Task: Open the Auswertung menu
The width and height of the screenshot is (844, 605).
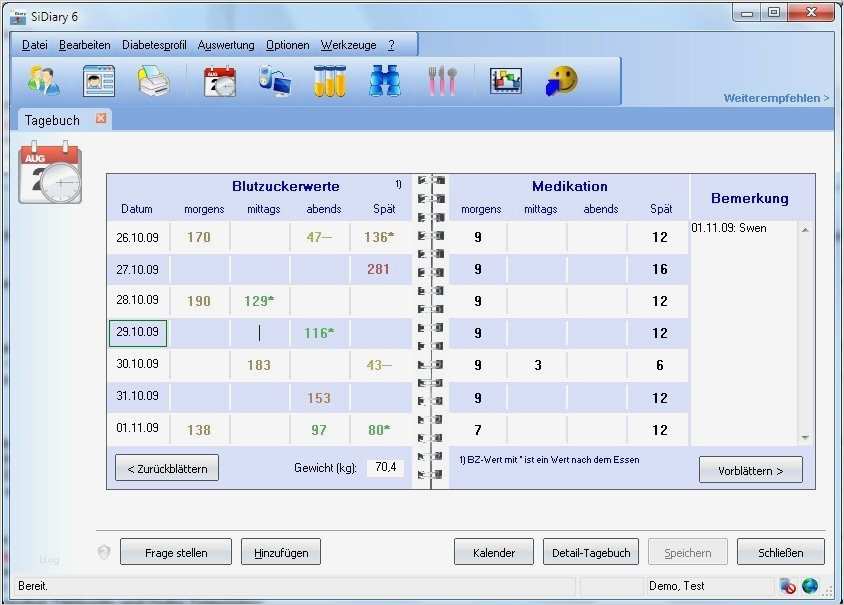Action: point(226,45)
